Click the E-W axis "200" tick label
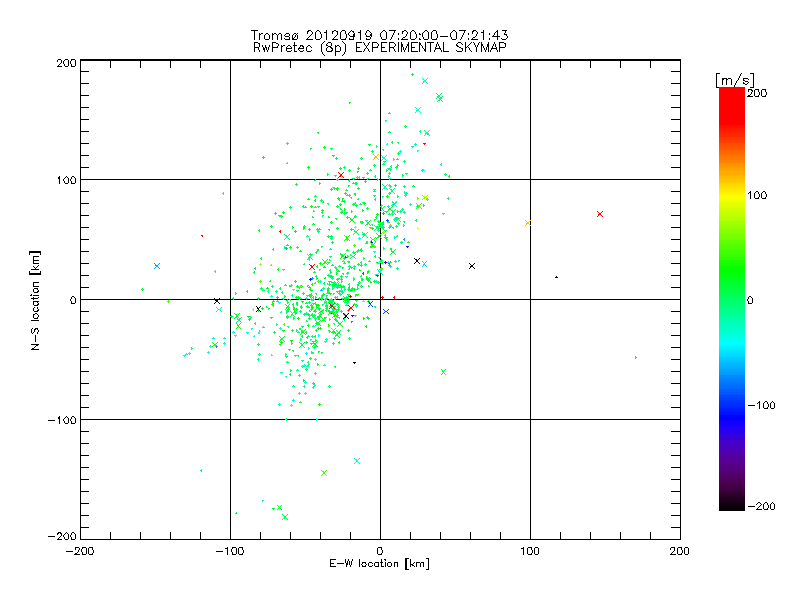The width and height of the screenshot is (800, 600). (x=680, y=551)
